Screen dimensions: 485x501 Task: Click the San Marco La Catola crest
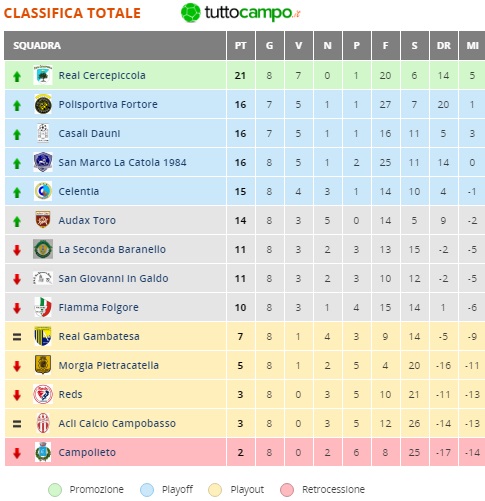(x=43, y=162)
